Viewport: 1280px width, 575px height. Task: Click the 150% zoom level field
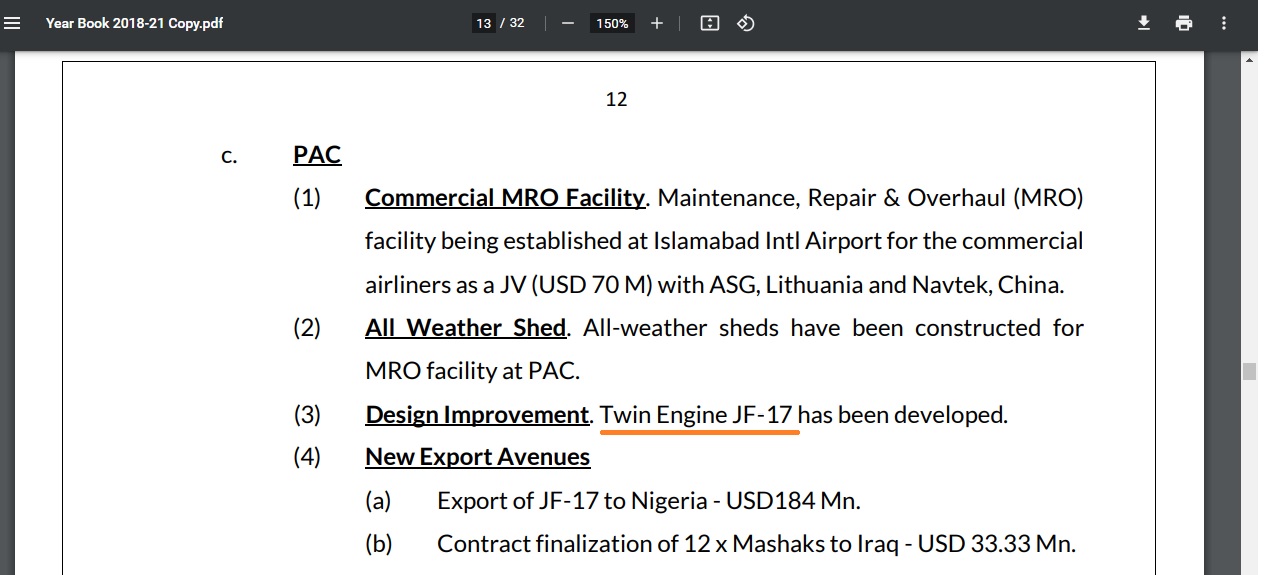tap(612, 23)
